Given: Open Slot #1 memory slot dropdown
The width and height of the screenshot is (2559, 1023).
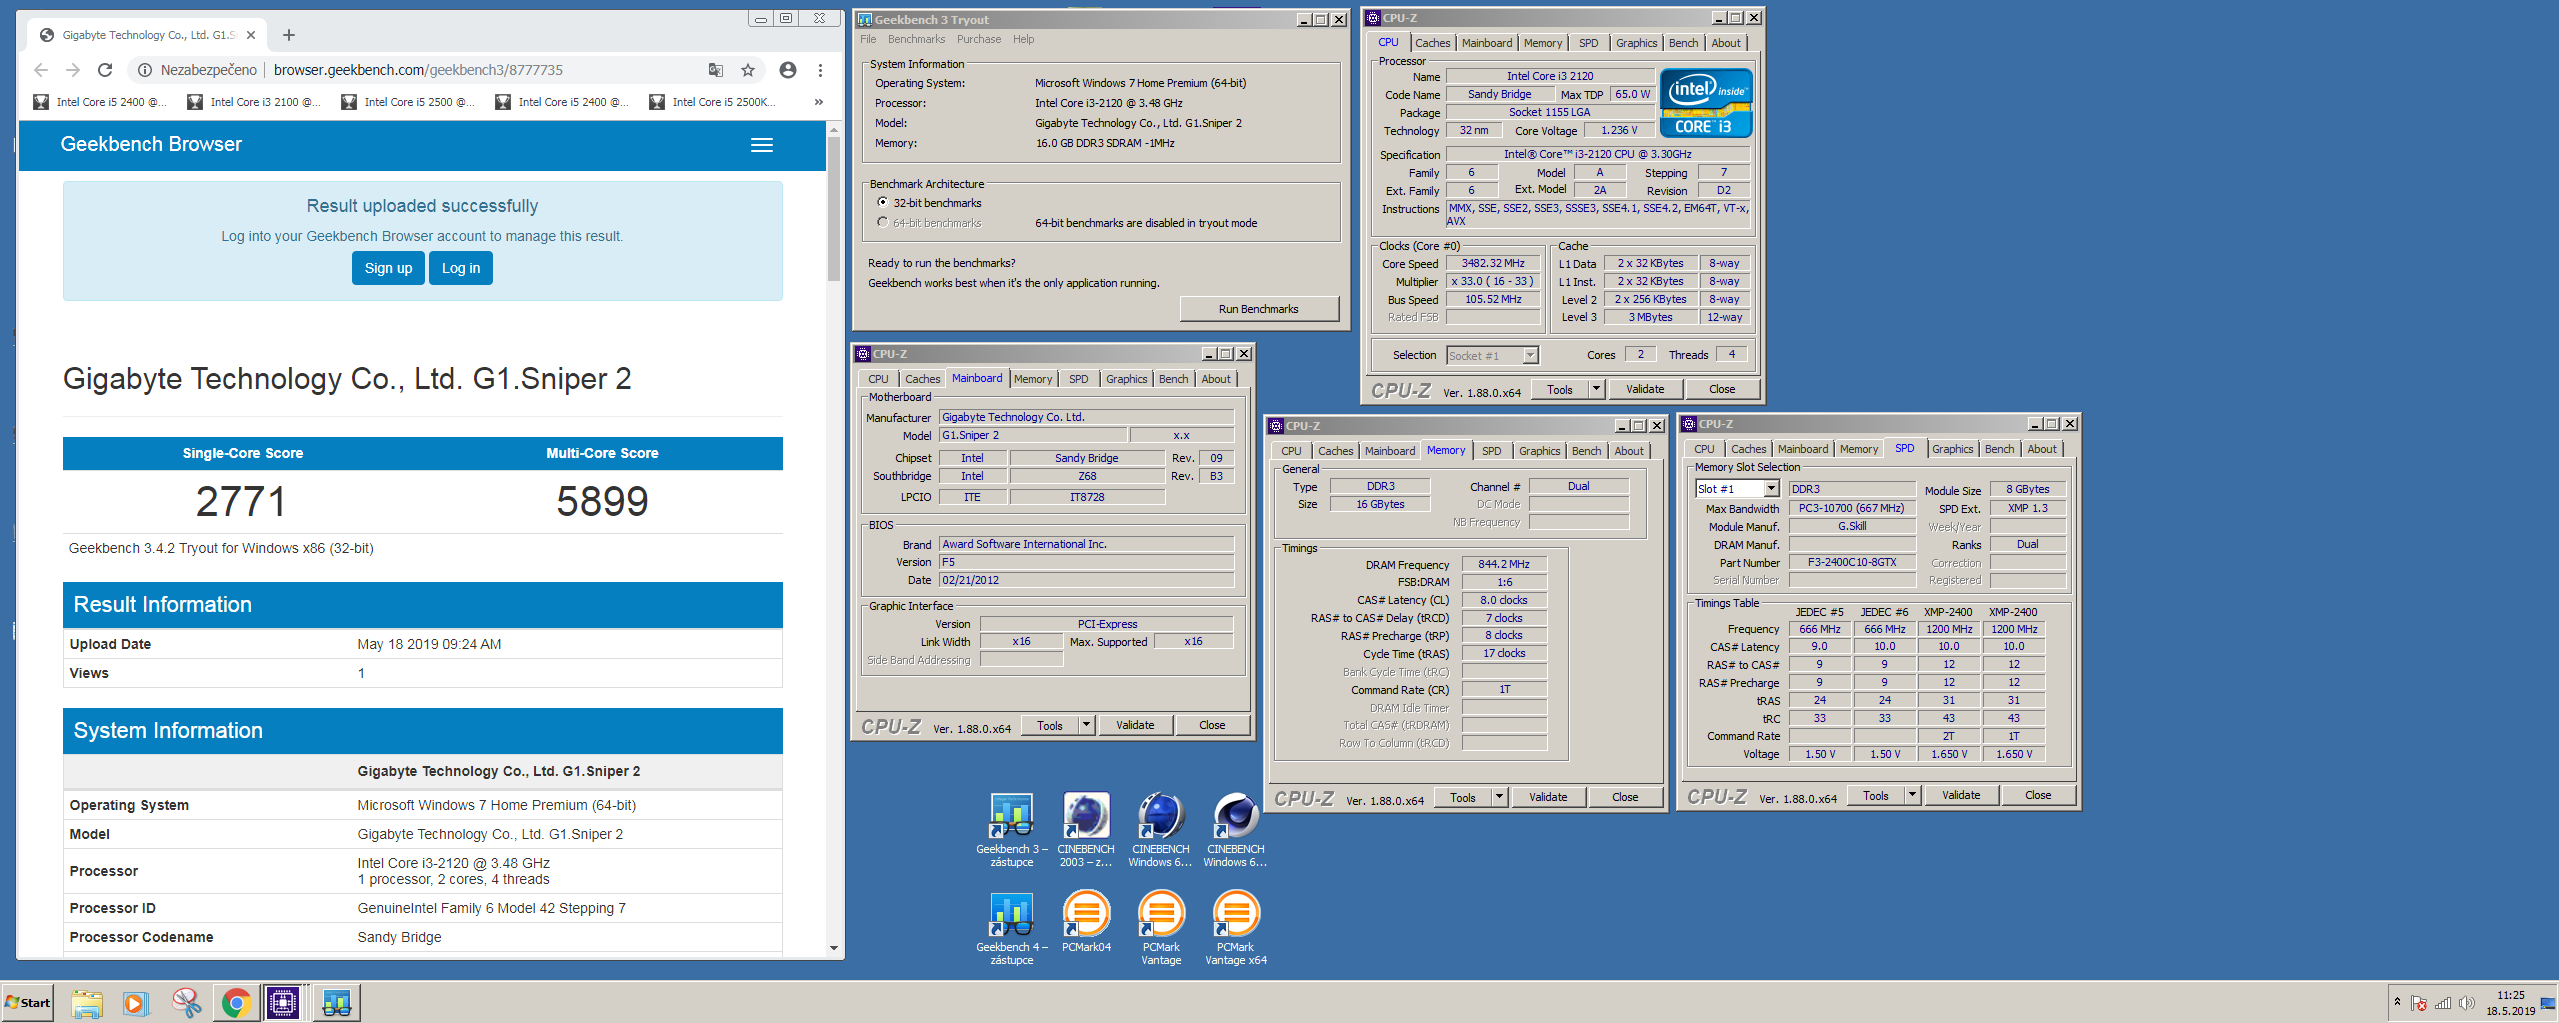Looking at the screenshot, I should [x=1771, y=488].
